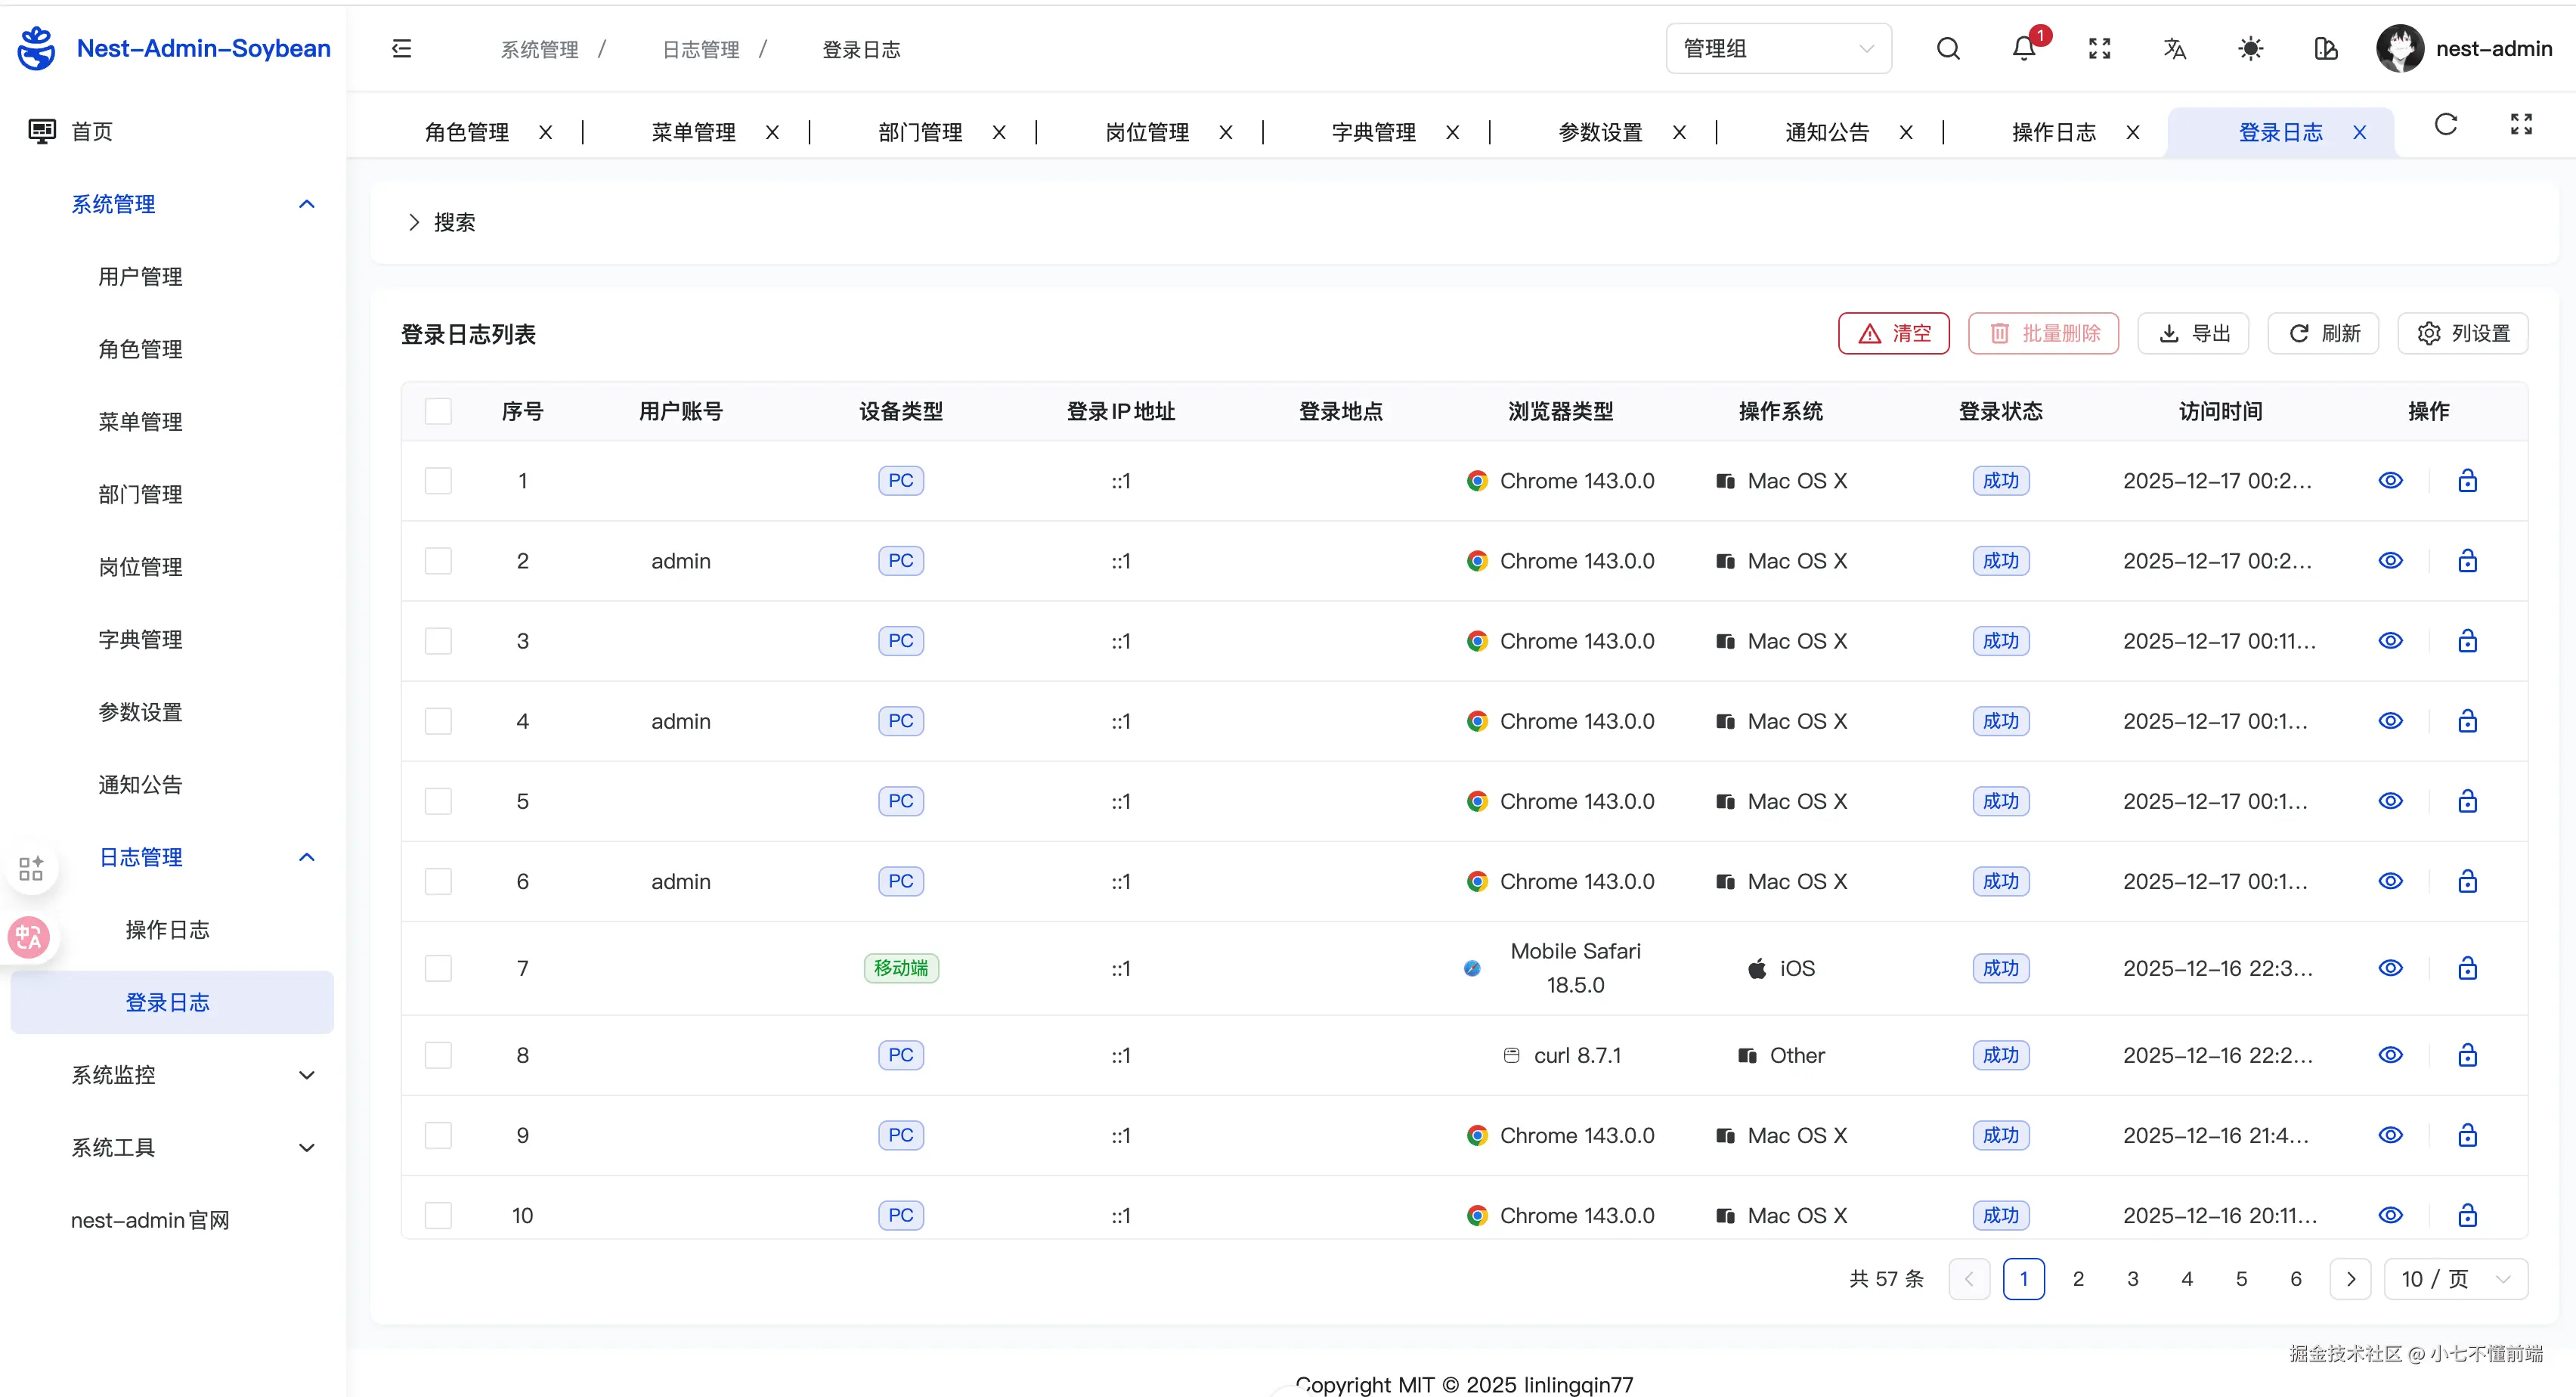The width and height of the screenshot is (2576, 1397).
Task: Tick the checkbox for row 8
Action: (x=438, y=1055)
